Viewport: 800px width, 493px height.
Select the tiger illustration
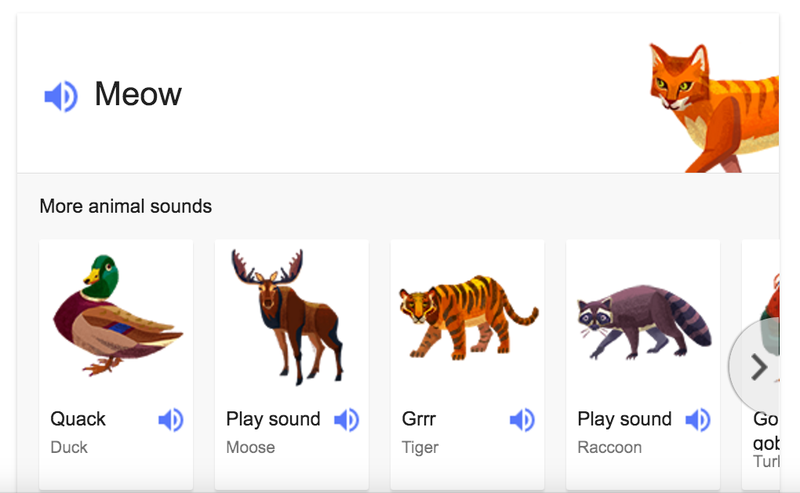(x=467, y=320)
